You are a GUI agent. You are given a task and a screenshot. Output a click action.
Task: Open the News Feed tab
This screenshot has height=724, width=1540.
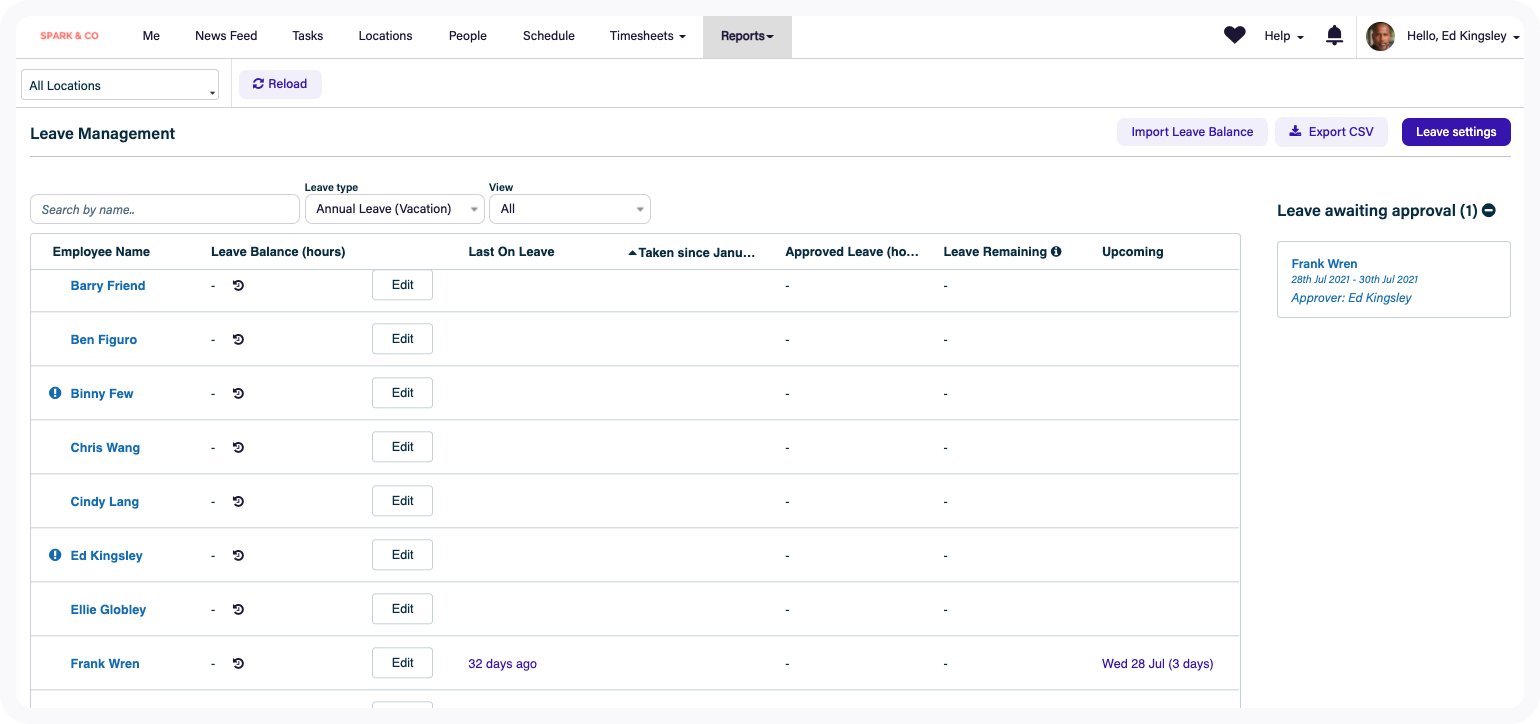226,36
